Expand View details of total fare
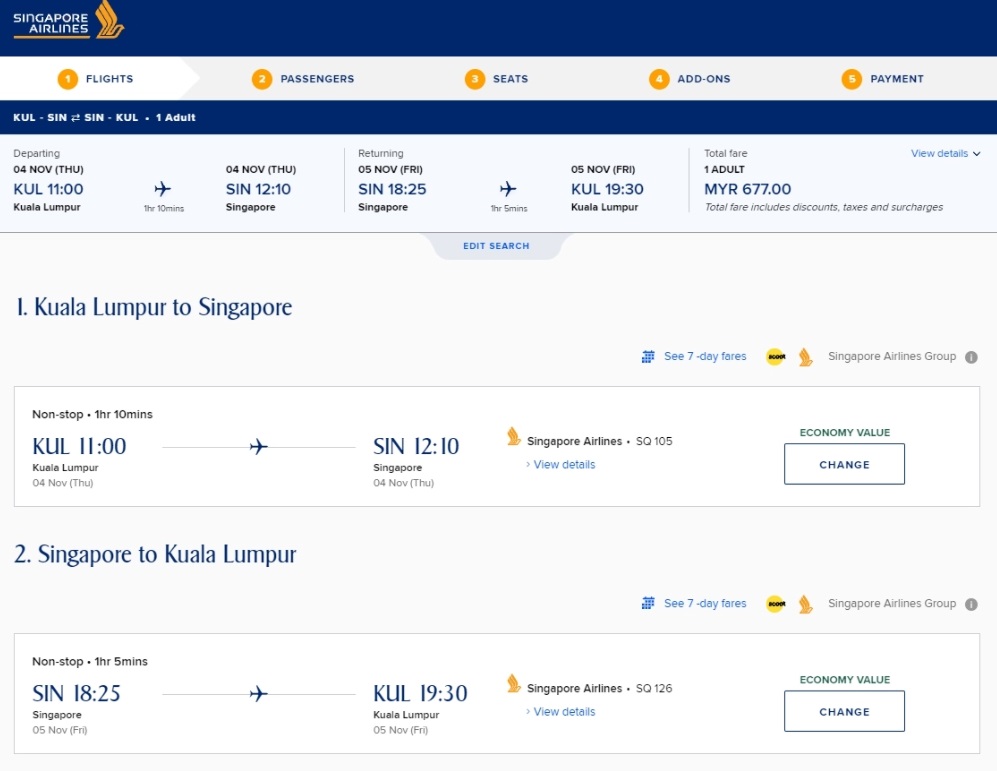Viewport: 997px width, 771px height. (x=945, y=153)
